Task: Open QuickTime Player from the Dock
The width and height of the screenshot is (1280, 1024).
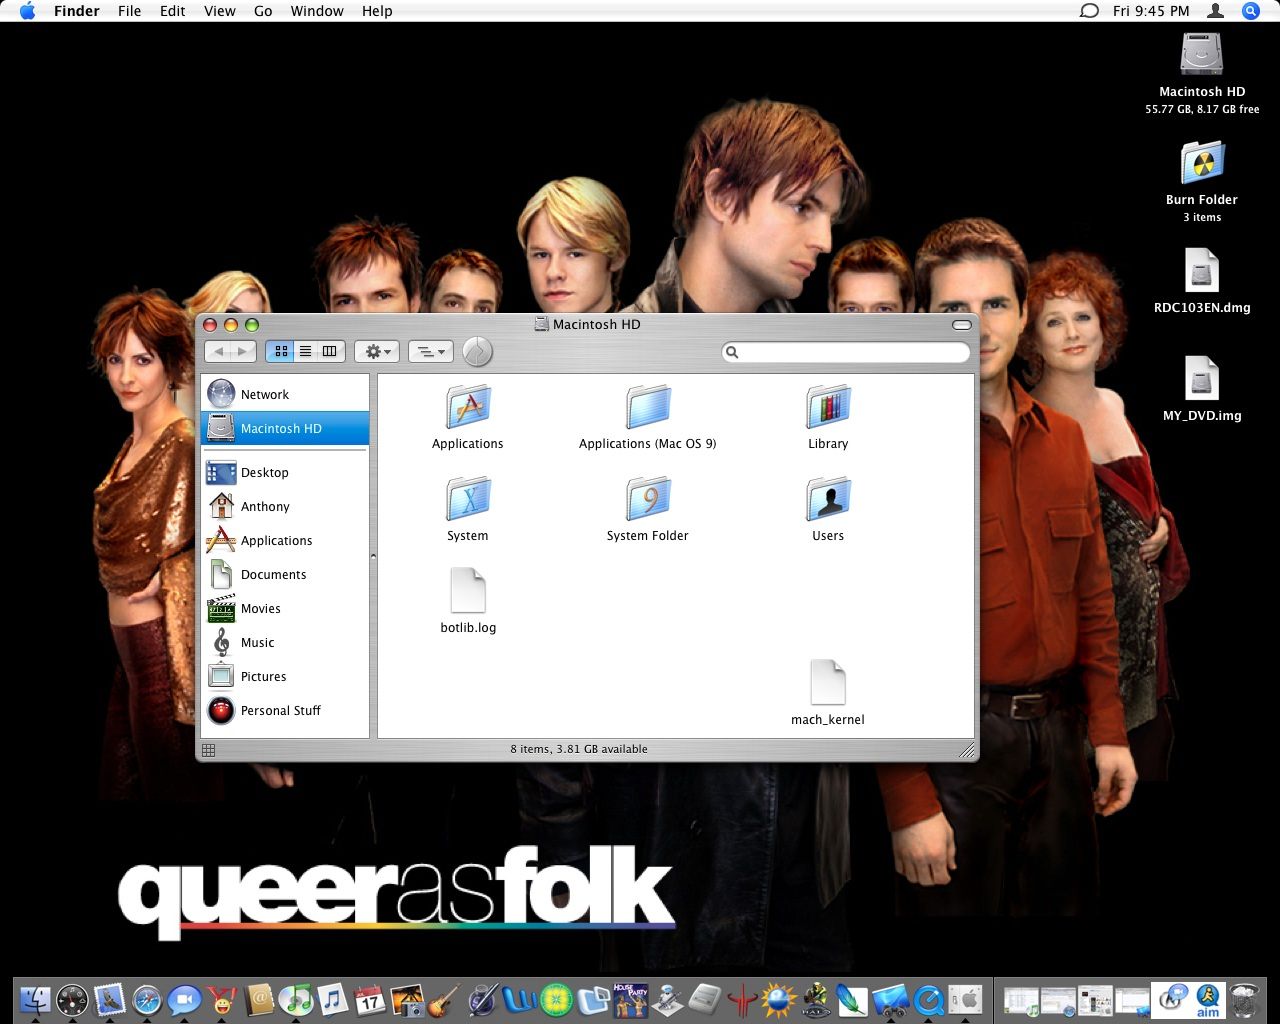Action: (x=929, y=999)
